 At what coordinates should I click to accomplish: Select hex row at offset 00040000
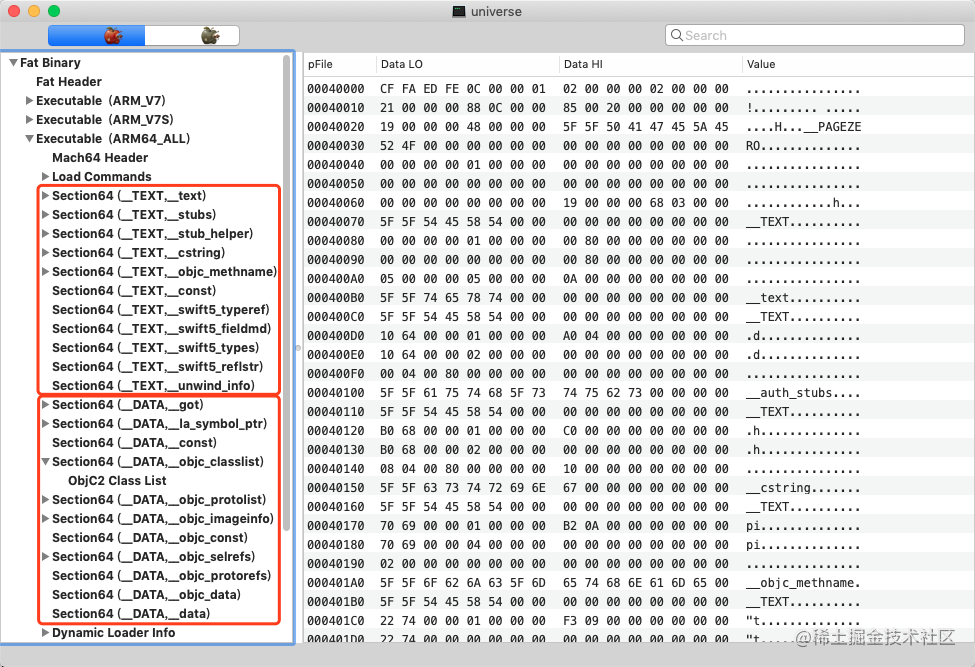point(639,89)
